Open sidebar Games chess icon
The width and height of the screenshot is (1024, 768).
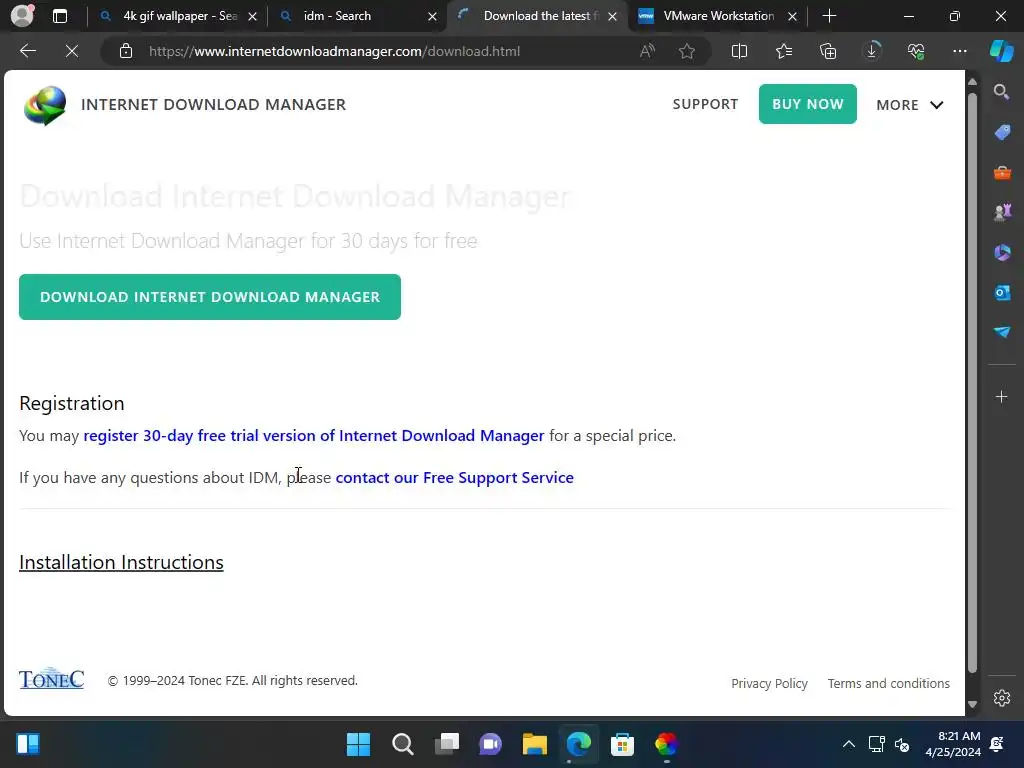point(1002,212)
